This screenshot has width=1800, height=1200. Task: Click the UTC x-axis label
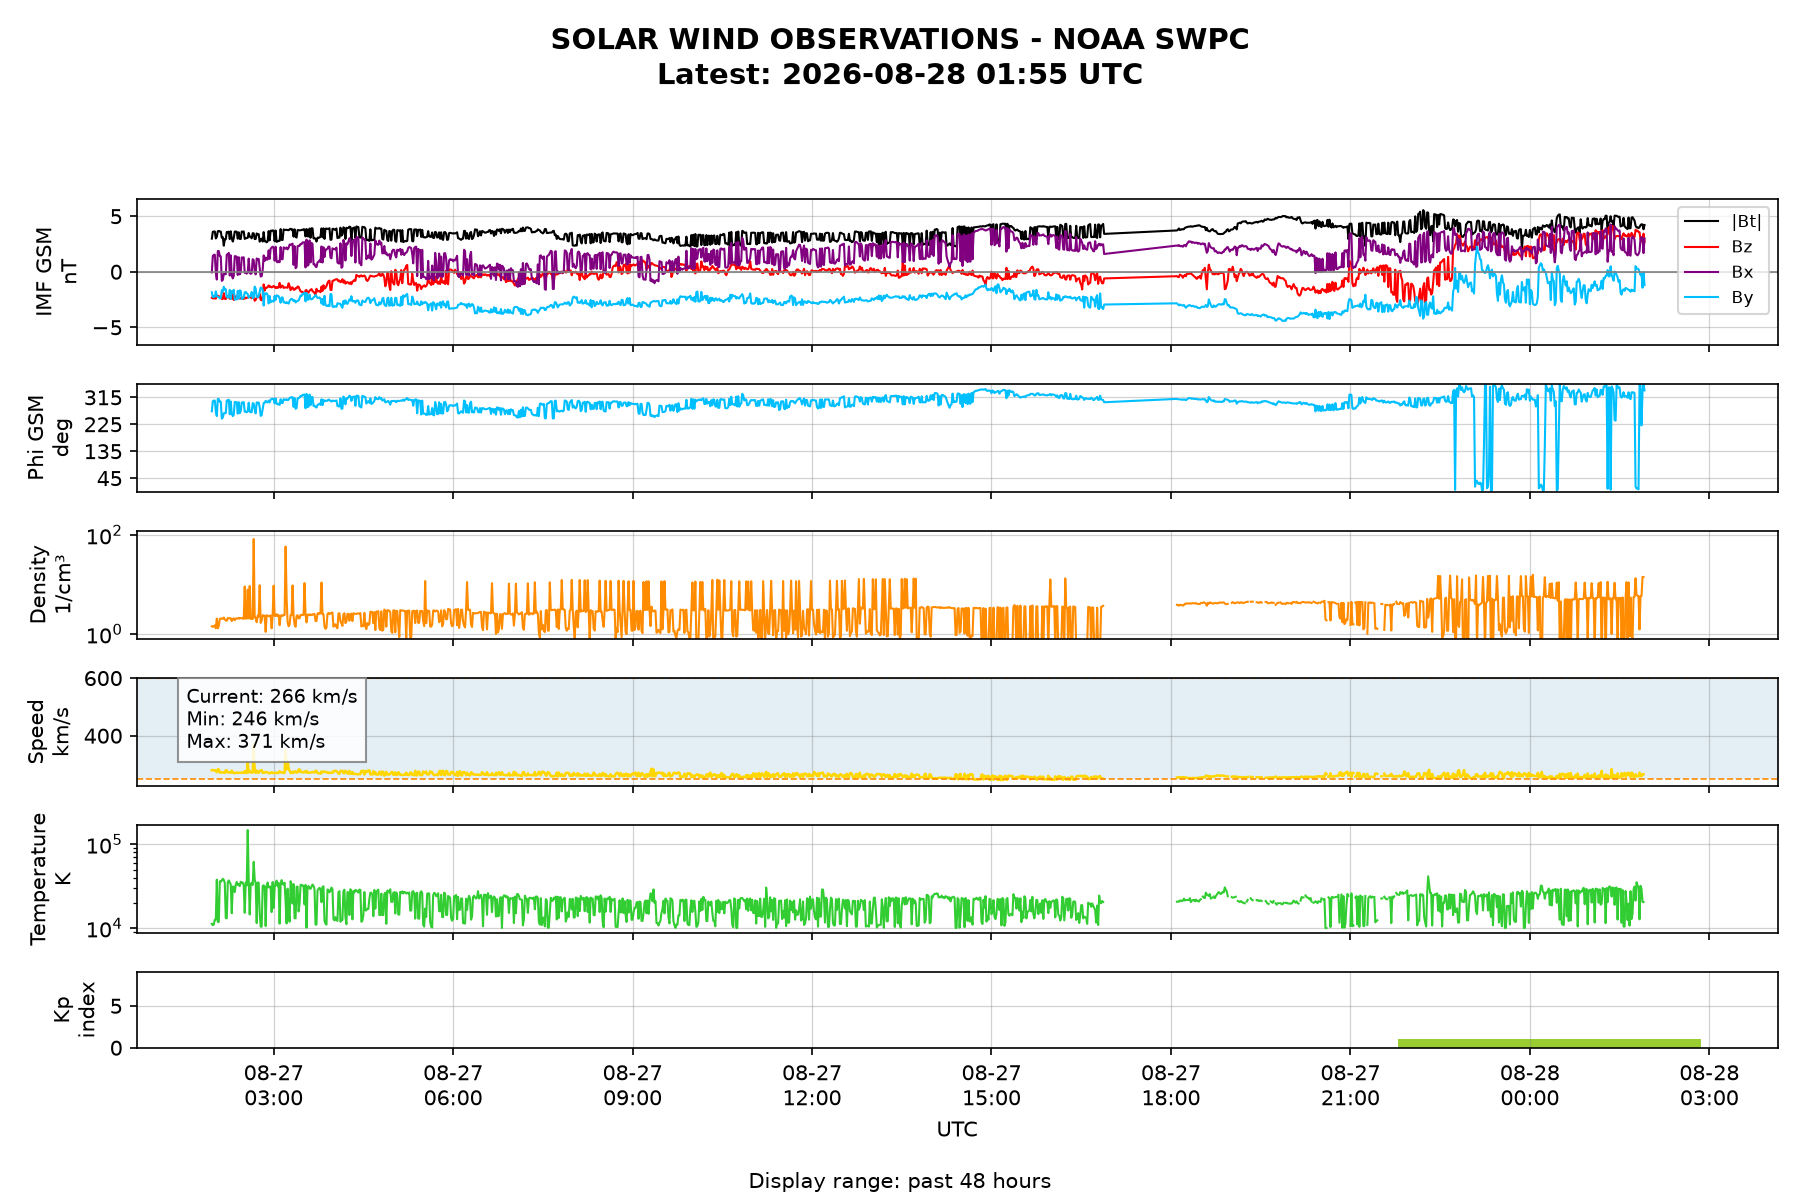(957, 1130)
